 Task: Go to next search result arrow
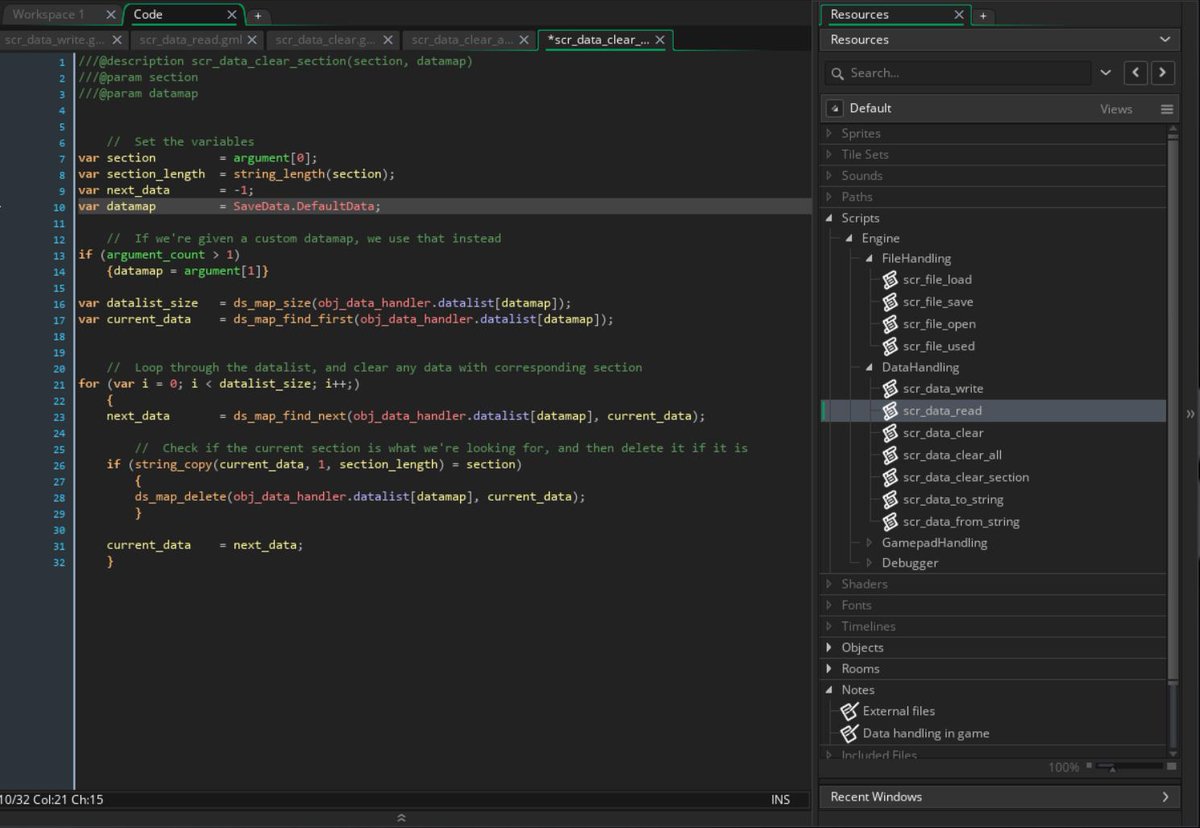(1162, 73)
